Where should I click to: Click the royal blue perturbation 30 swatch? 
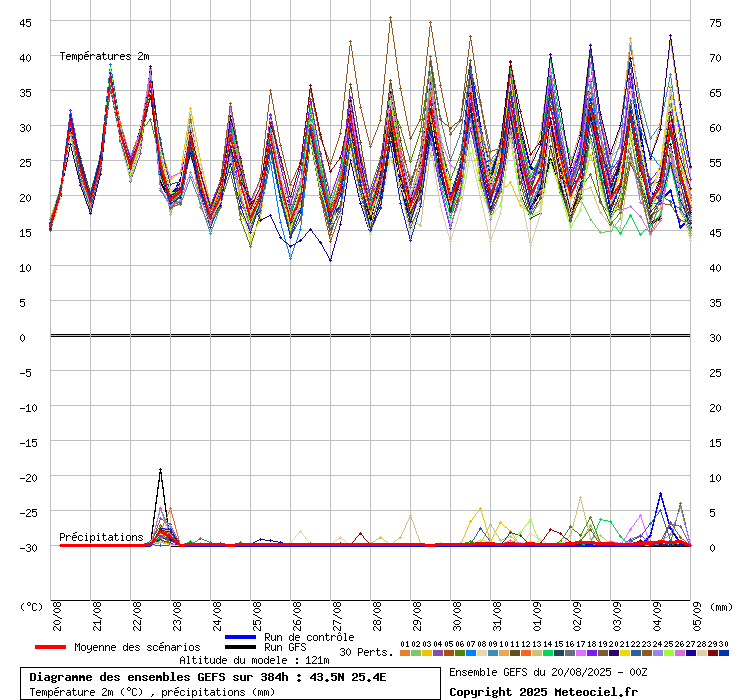pyautogui.click(x=723, y=653)
